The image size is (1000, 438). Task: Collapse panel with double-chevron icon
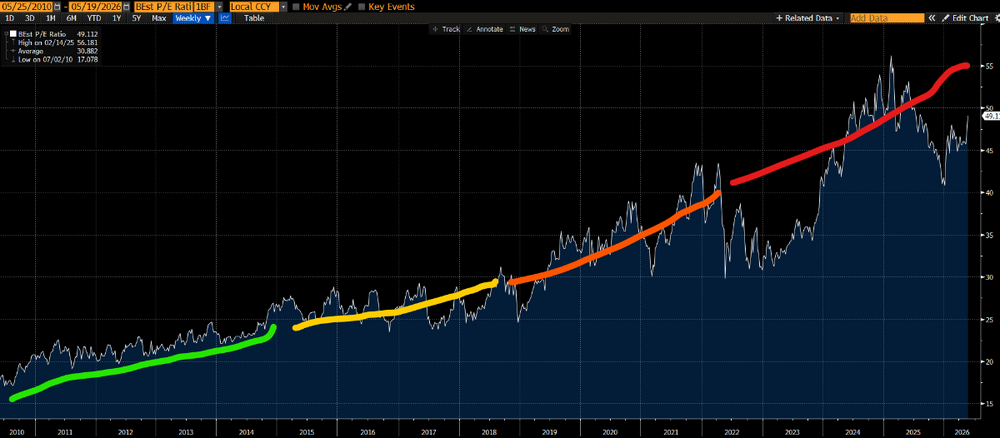pos(932,18)
